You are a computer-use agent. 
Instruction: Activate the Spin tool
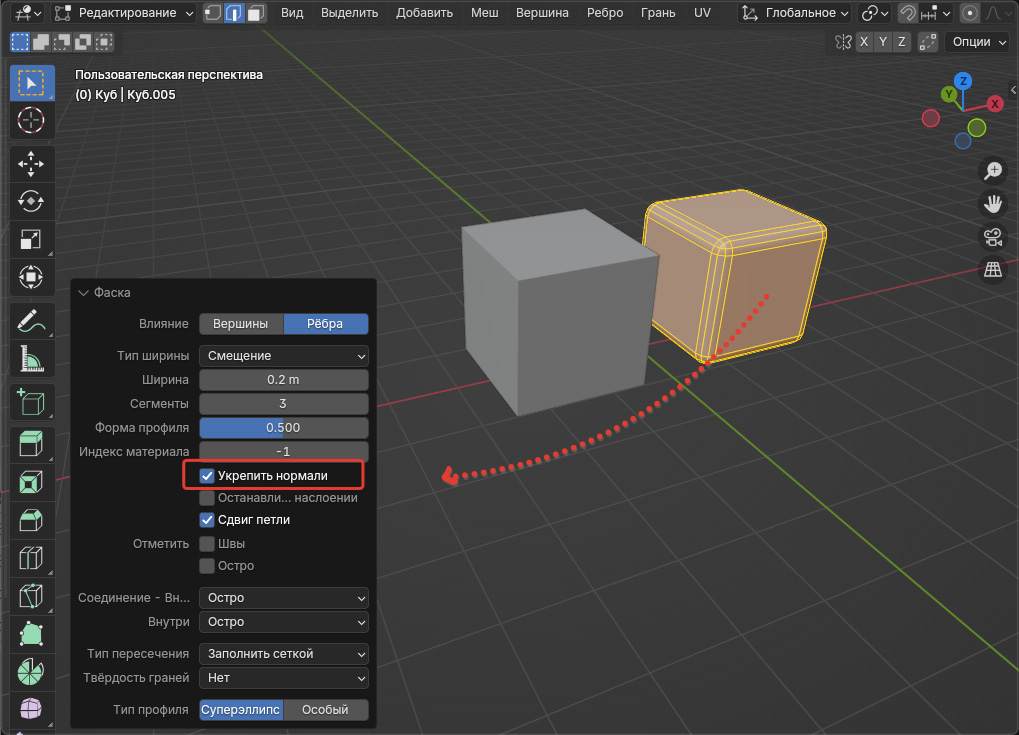click(31, 671)
